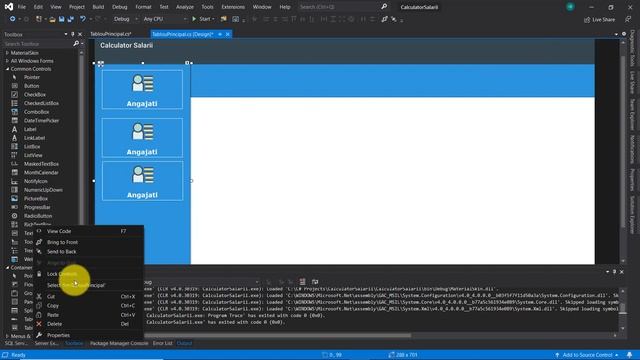The width and height of the screenshot is (640, 360).
Task: Click the second Angajati card in designer
Action: pyautogui.click(x=142, y=138)
